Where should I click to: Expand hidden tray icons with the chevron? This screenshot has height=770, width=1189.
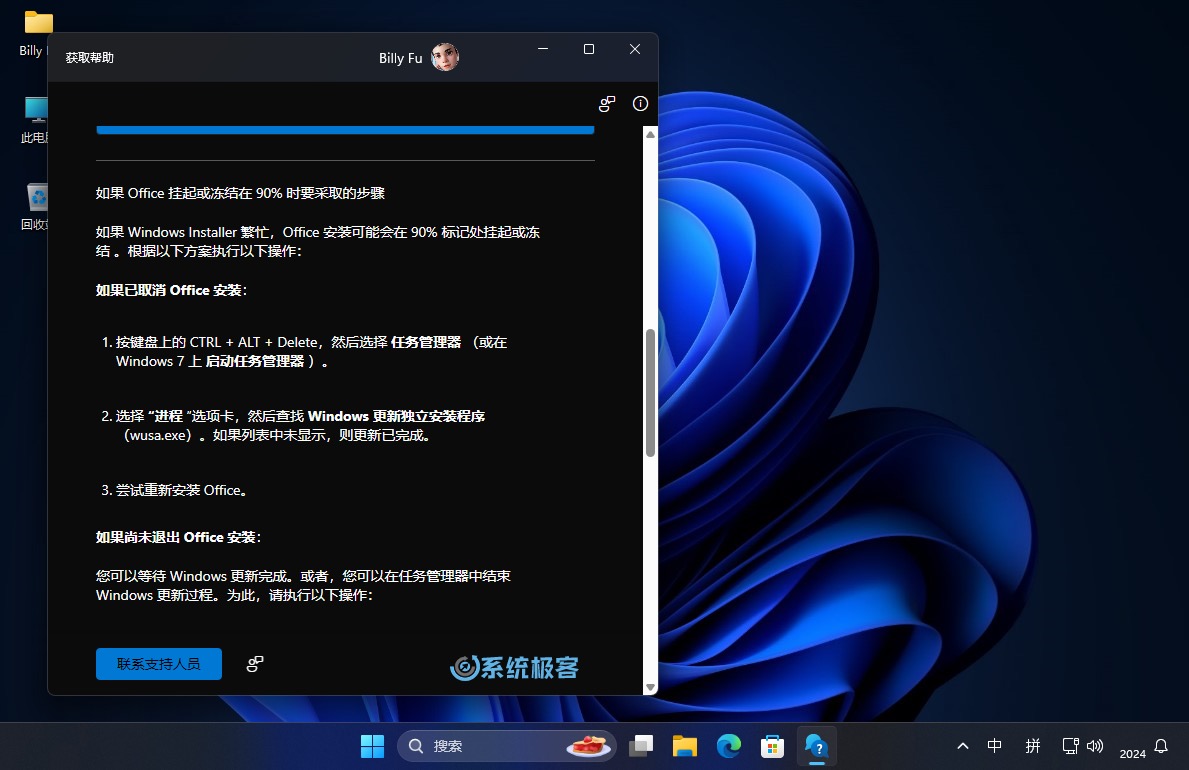pos(962,745)
